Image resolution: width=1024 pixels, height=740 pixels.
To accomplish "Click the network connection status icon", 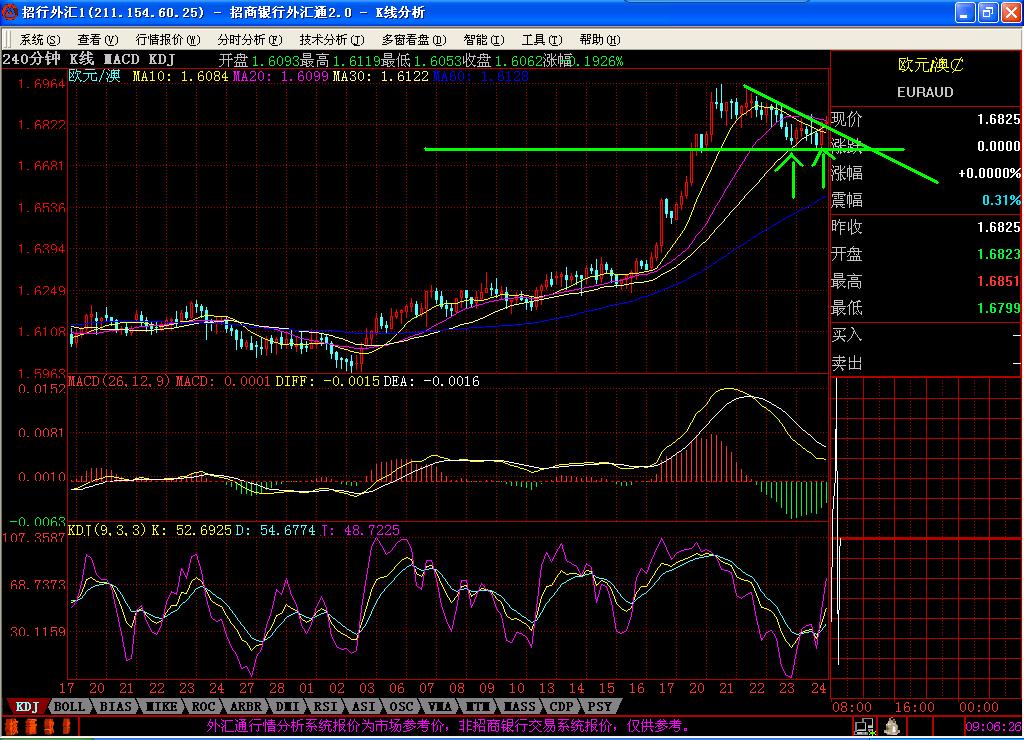I will coord(863,726).
